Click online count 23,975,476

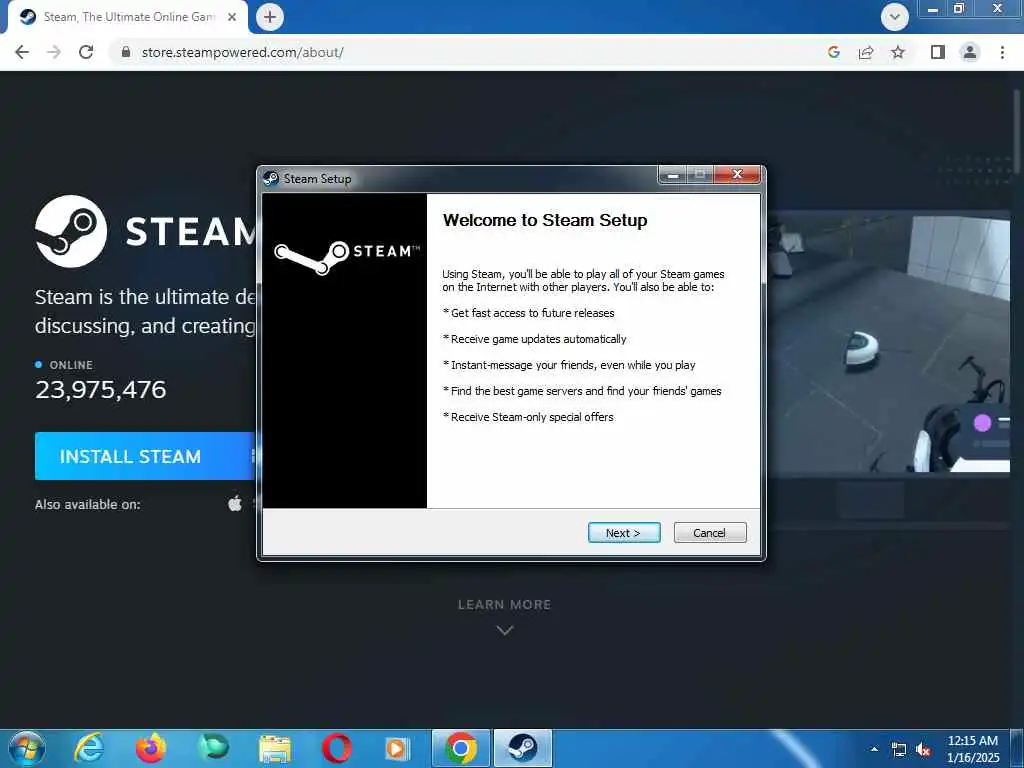(101, 390)
